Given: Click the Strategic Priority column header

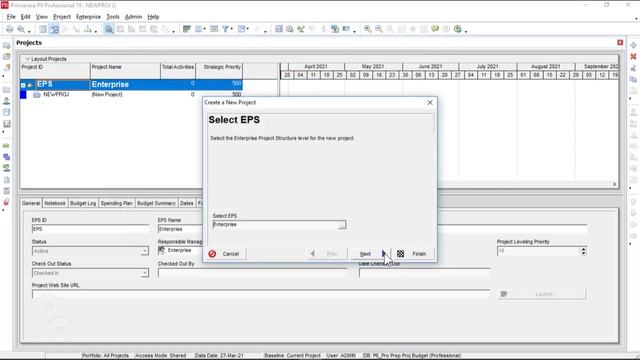Looking at the screenshot, I should 219,71.
